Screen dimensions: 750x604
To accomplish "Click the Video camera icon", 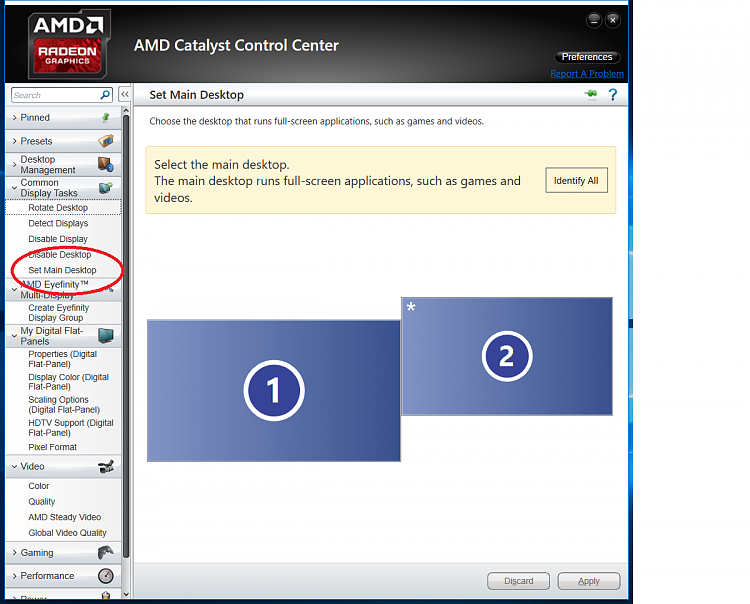I will (x=106, y=466).
